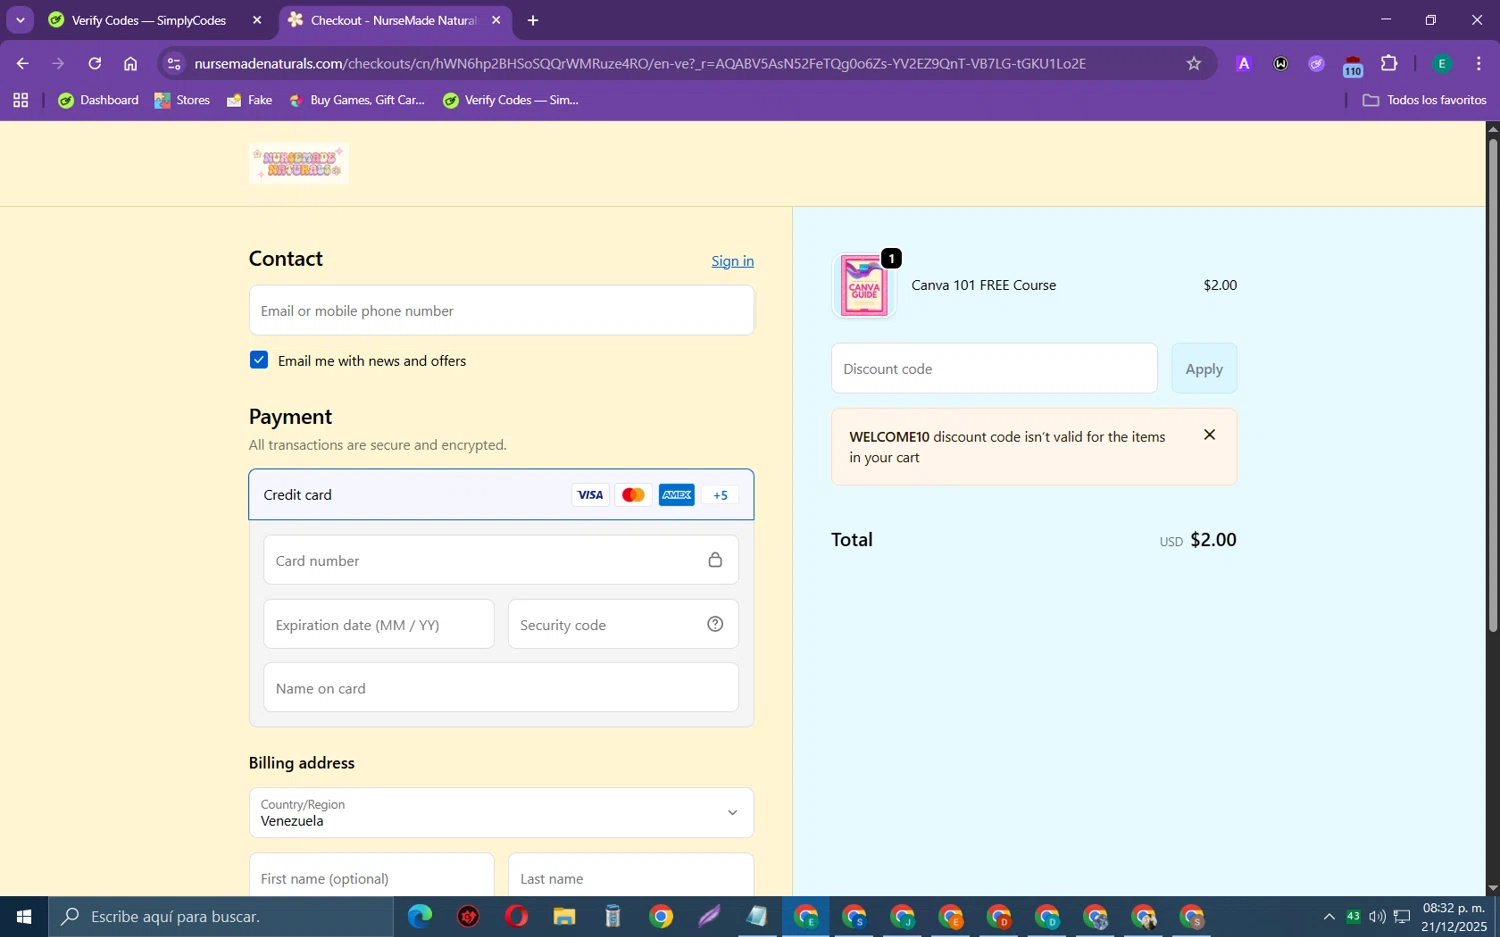1500x937 pixels.
Task: Switch to the Checkout - NurseMade Naturals tab
Action: pos(392,20)
